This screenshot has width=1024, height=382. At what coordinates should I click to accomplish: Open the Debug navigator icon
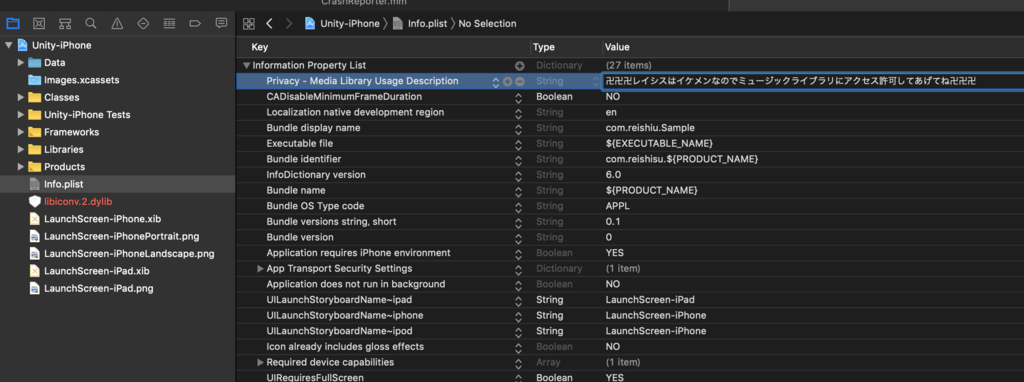coord(169,24)
